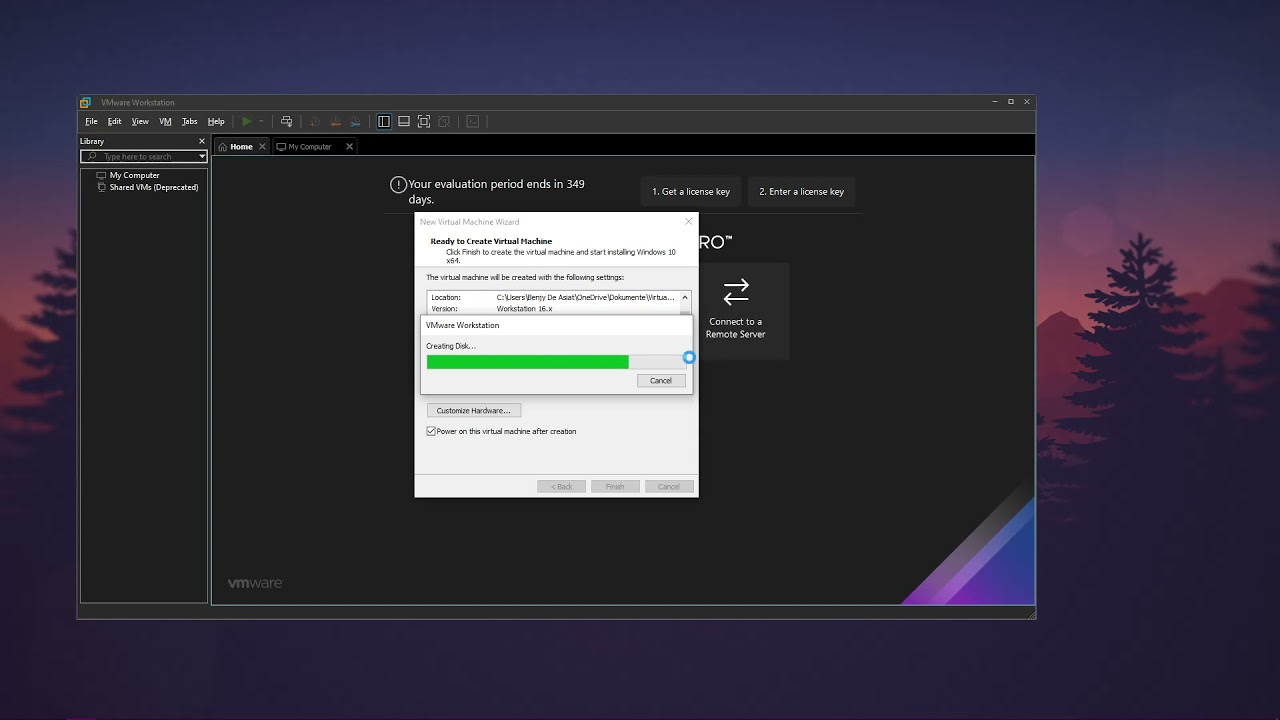This screenshot has height=720, width=1280.
Task: Click the wizard Finish button
Action: [x=615, y=486]
